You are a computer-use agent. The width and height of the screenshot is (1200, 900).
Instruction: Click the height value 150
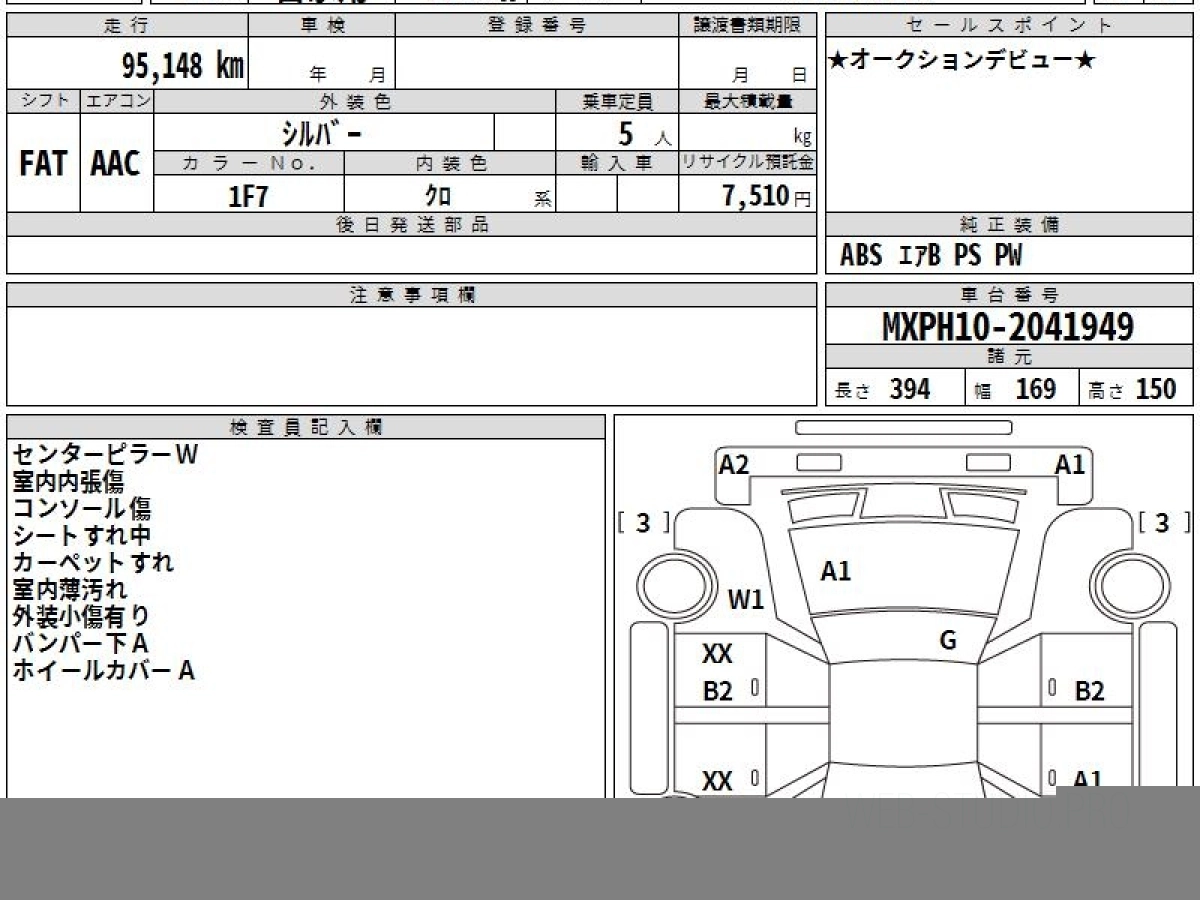click(x=1156, y=389)
